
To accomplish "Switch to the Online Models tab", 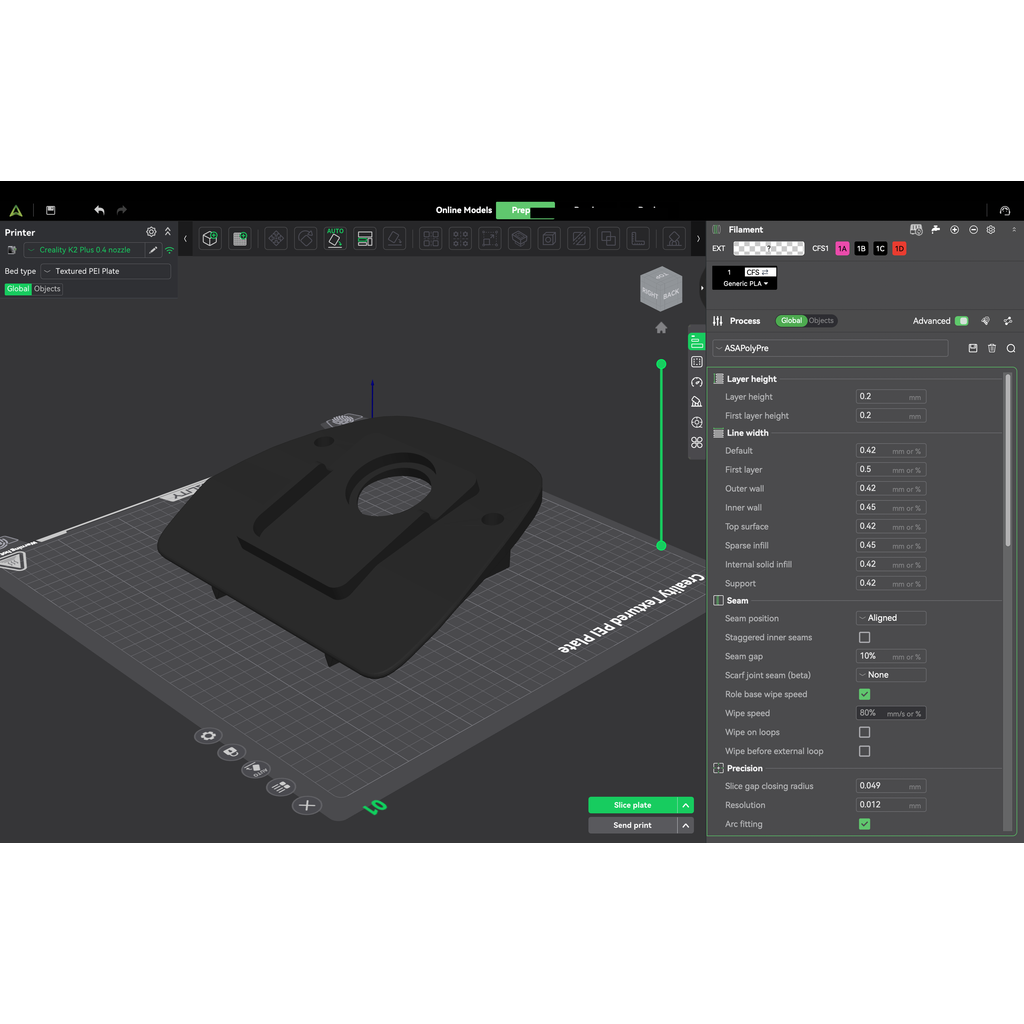I will (464, 210).
